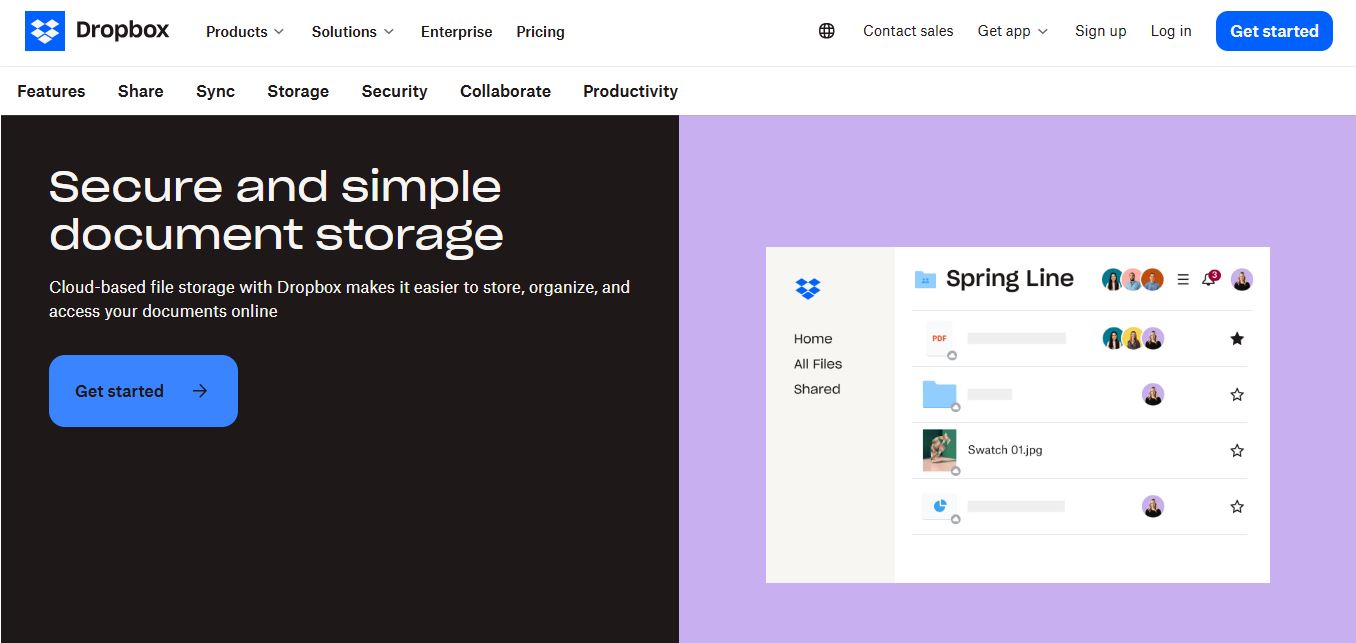Click the shared avatars on the PDF row
Viewport: 1356px width, 643px height.
click(1133, 339)
